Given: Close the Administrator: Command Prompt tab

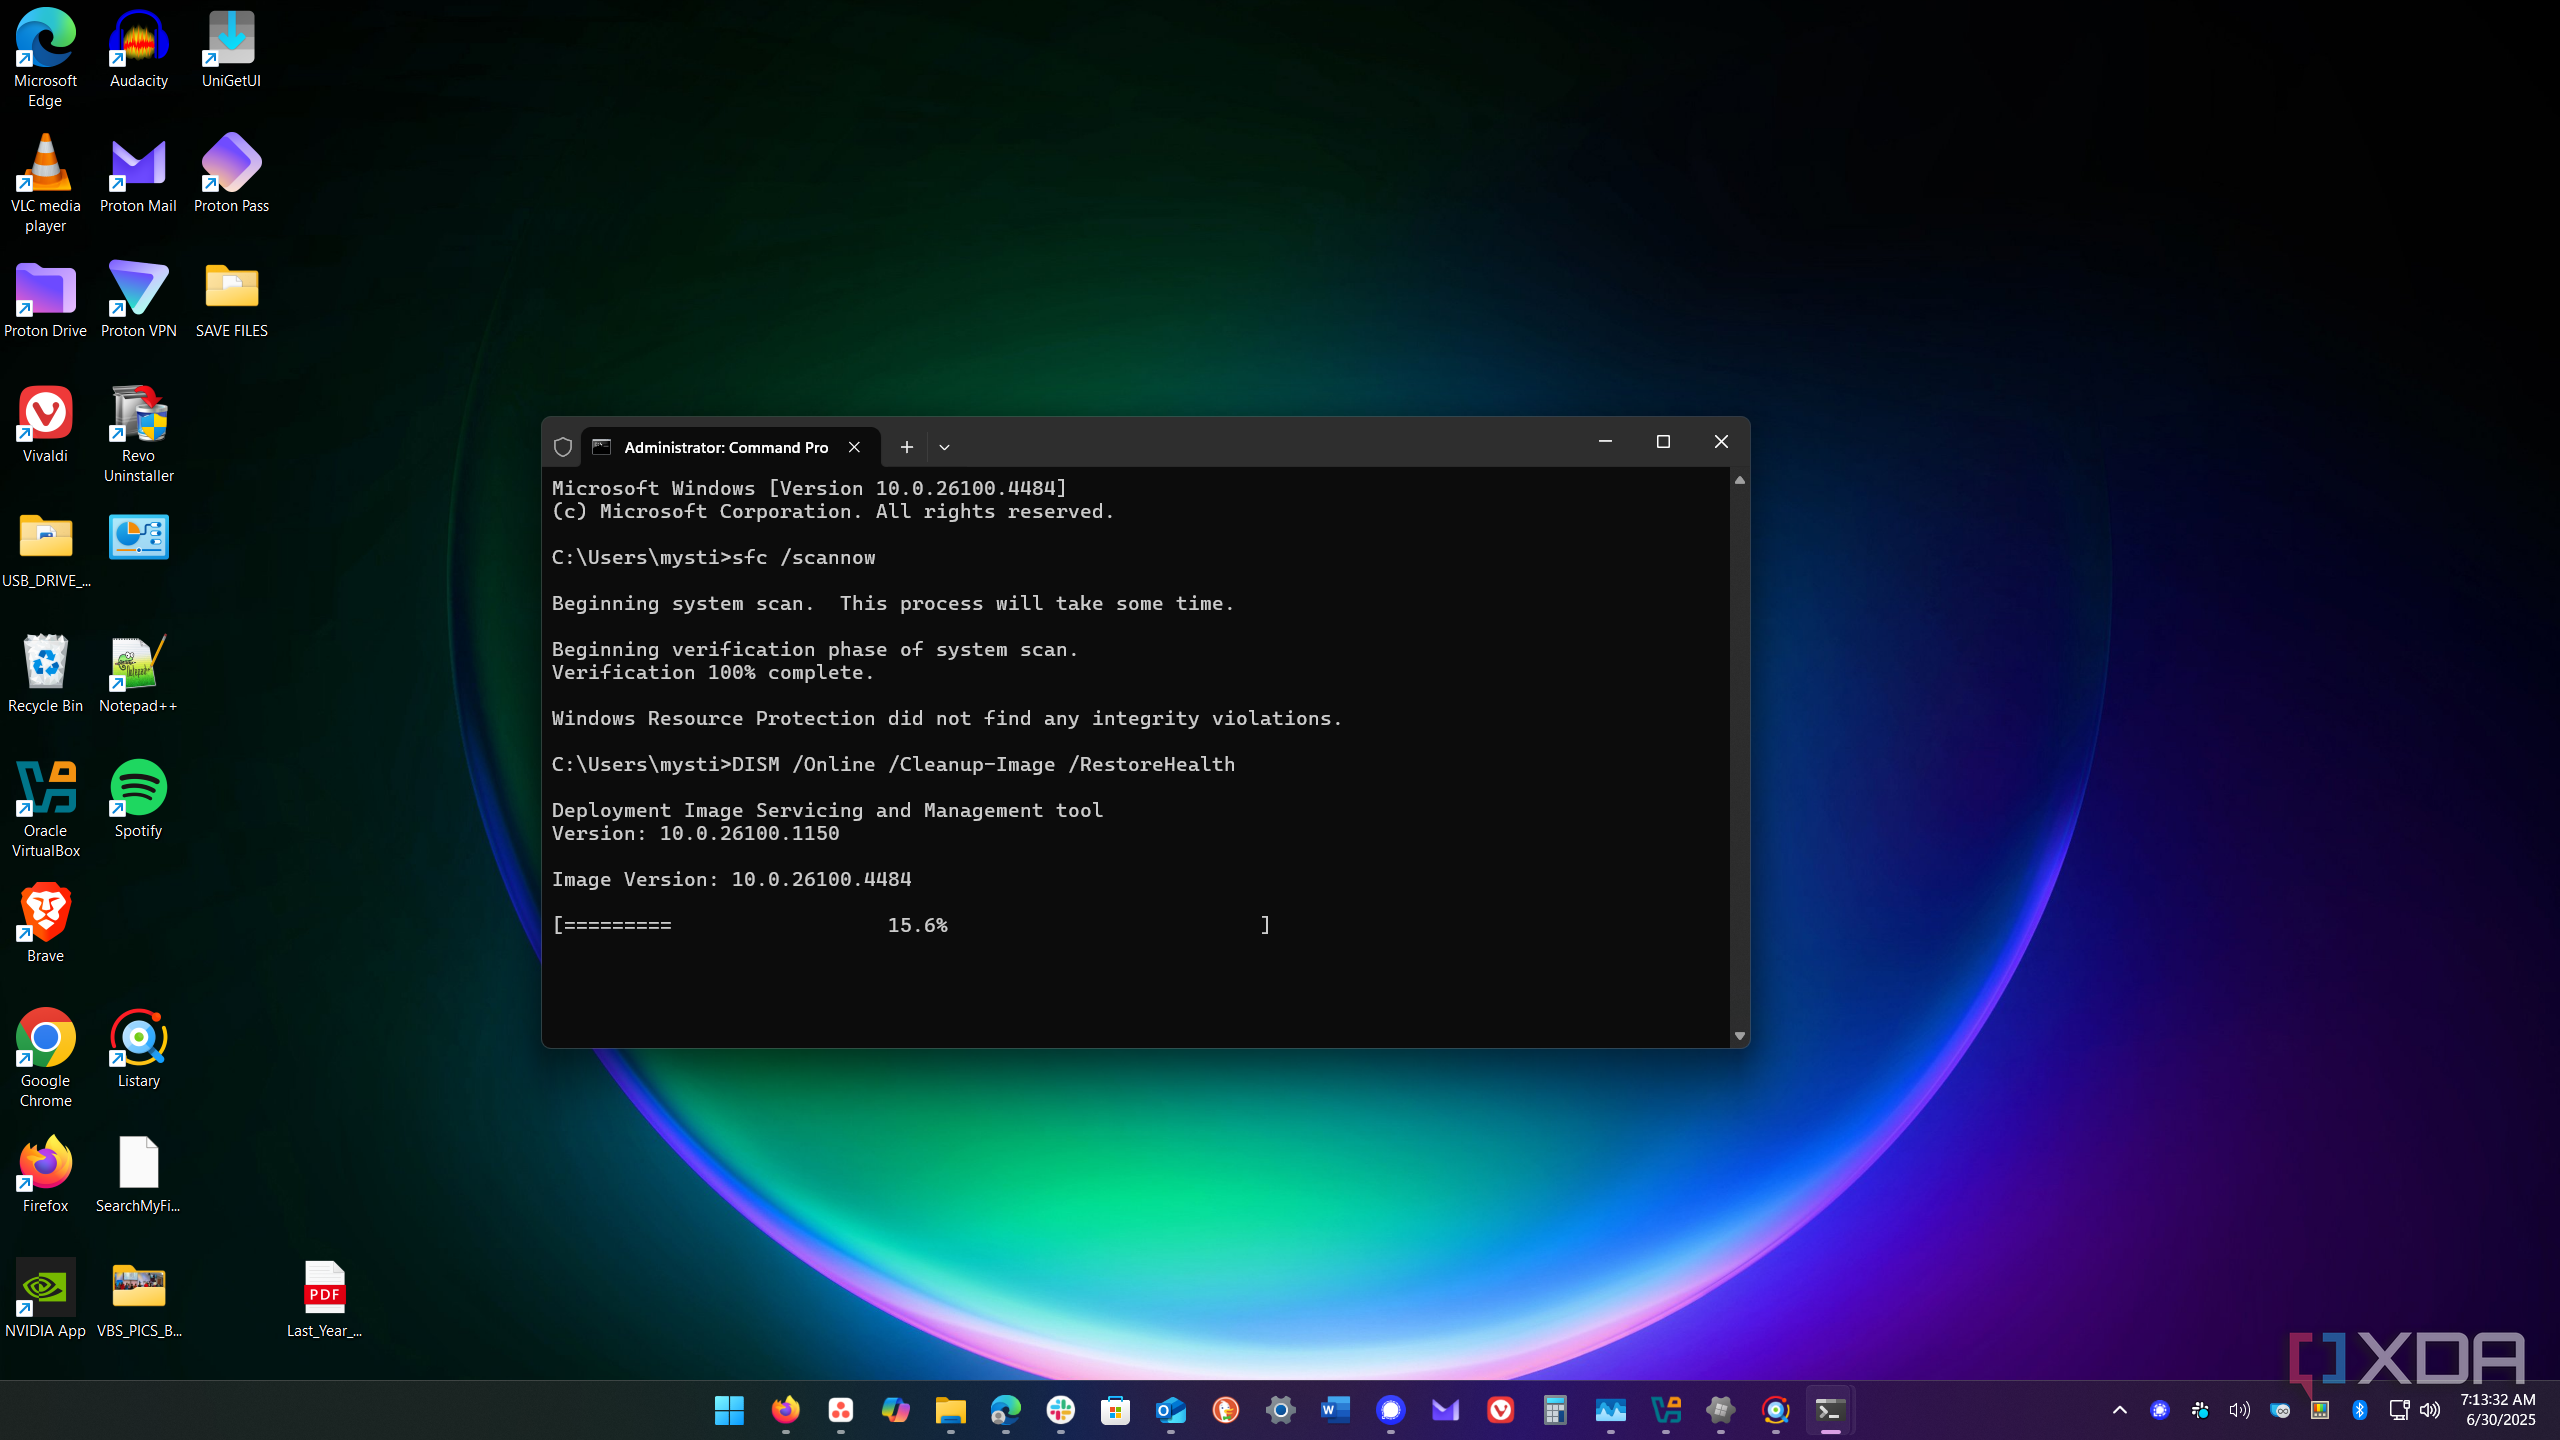Looking at the screenshot, I should pos(854,447).
